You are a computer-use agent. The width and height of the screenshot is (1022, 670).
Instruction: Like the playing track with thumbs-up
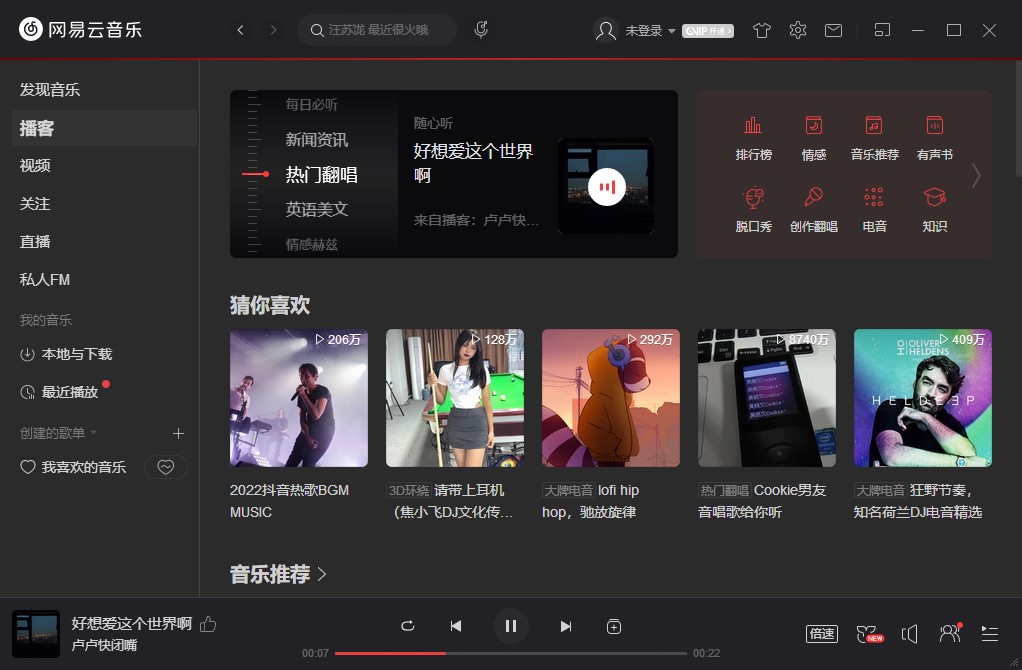[x=208, y=624]
